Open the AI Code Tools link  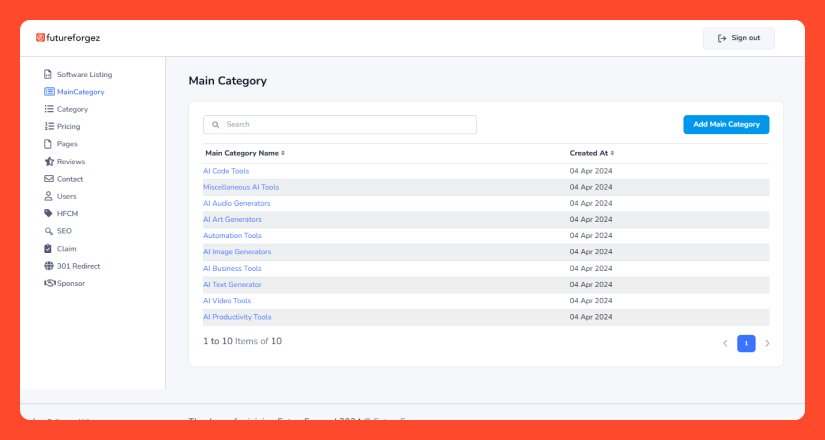(x=226, y=171)
